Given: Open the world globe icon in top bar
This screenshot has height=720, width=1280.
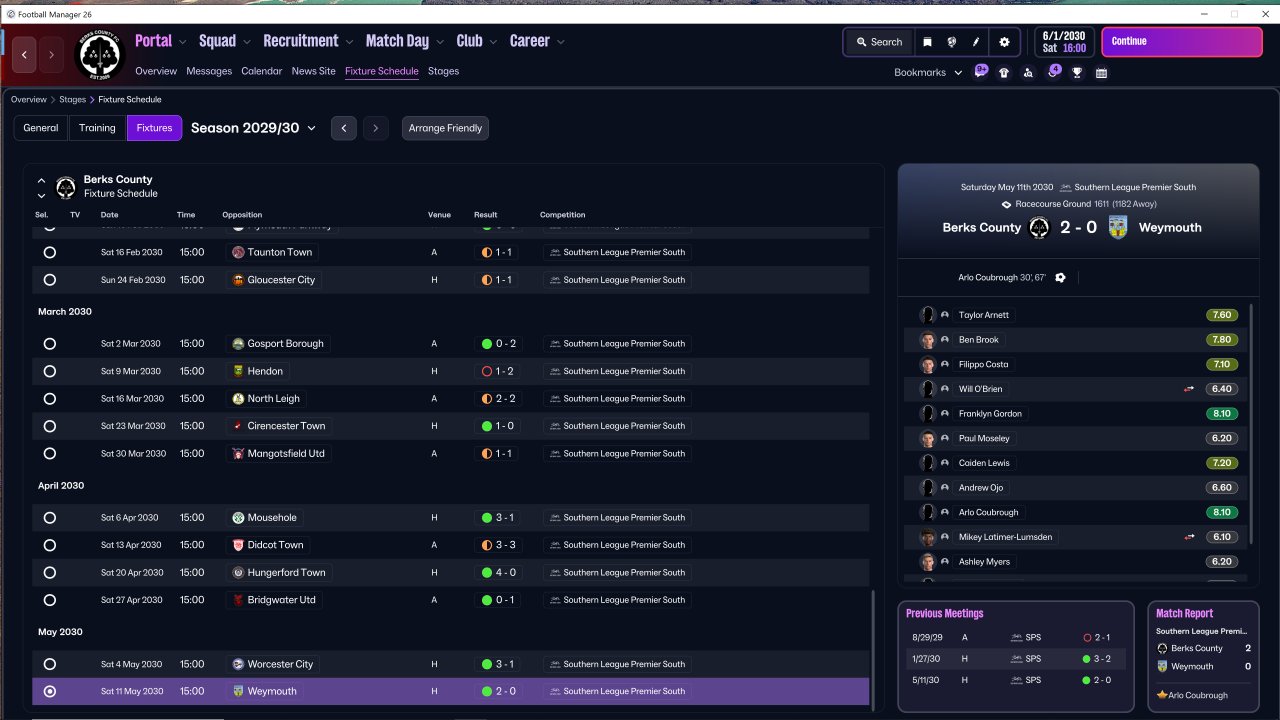Looking at the screenshot, I should click(x=952, y=42).
